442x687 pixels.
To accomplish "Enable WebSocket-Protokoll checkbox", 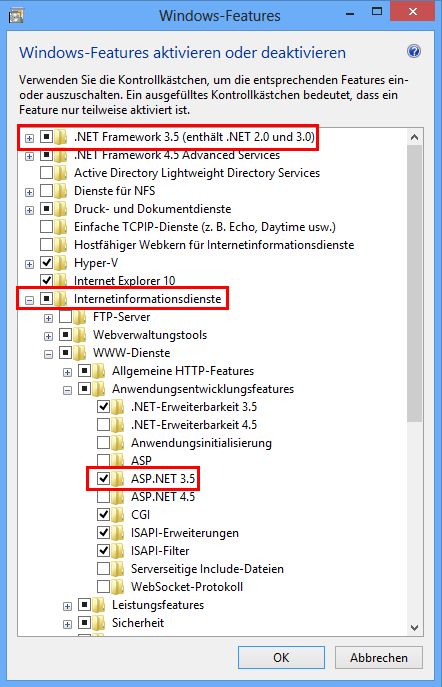I will [103, 586].
